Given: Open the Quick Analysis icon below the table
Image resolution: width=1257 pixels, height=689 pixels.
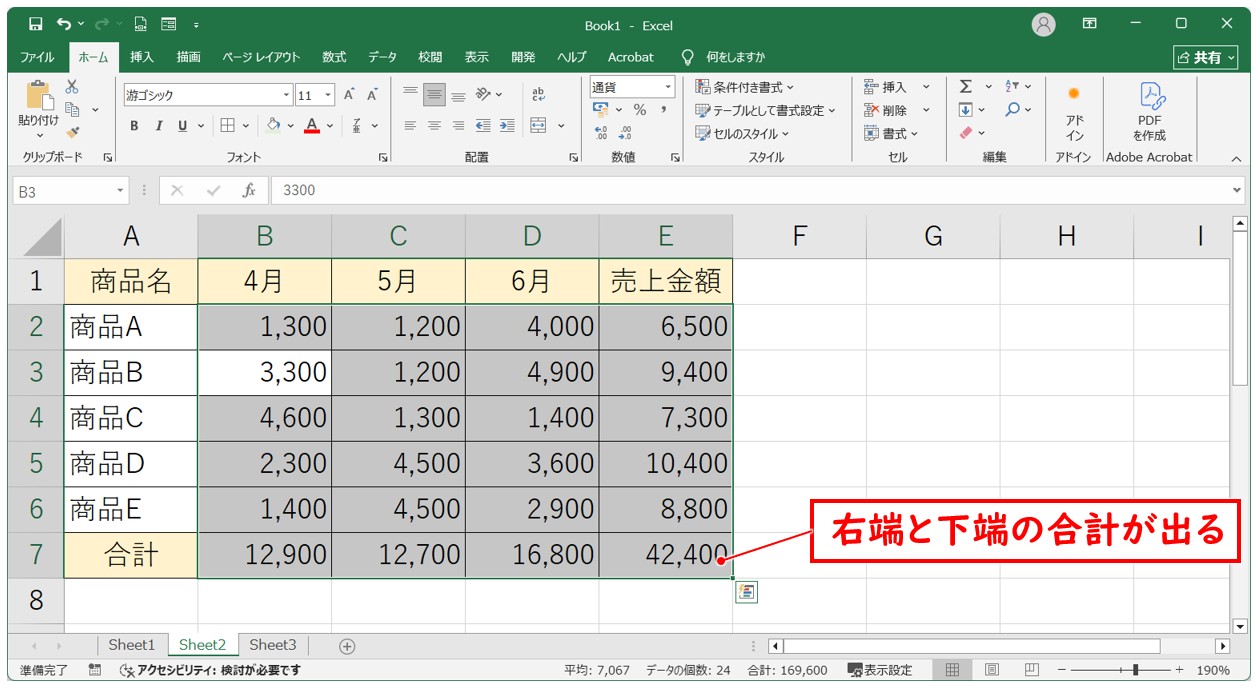Looking at the screenshot, I should point(746,592).
